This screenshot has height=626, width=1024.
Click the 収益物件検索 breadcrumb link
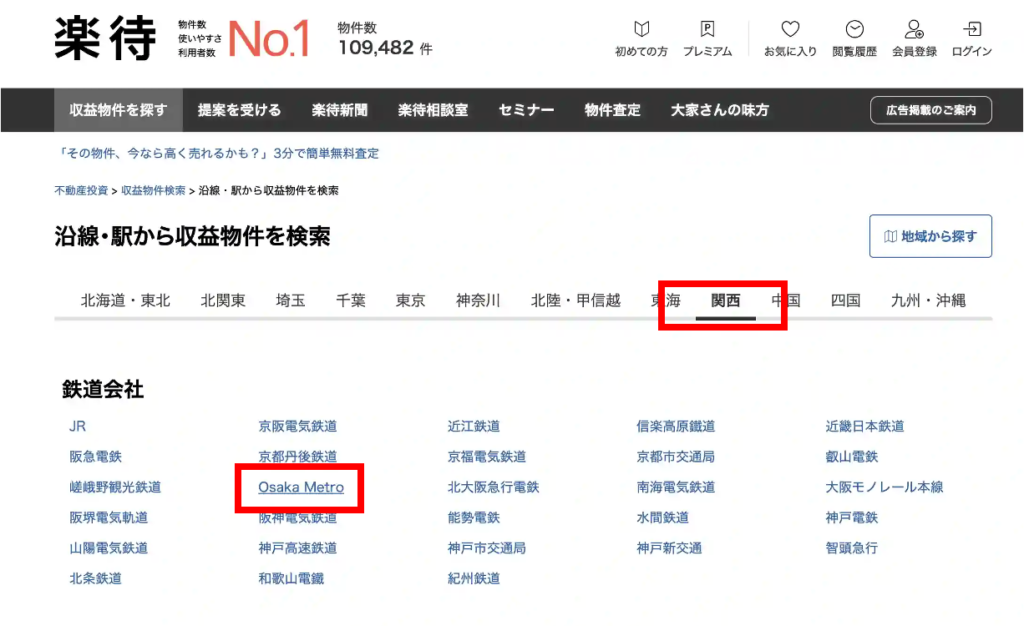coord(153,190)
